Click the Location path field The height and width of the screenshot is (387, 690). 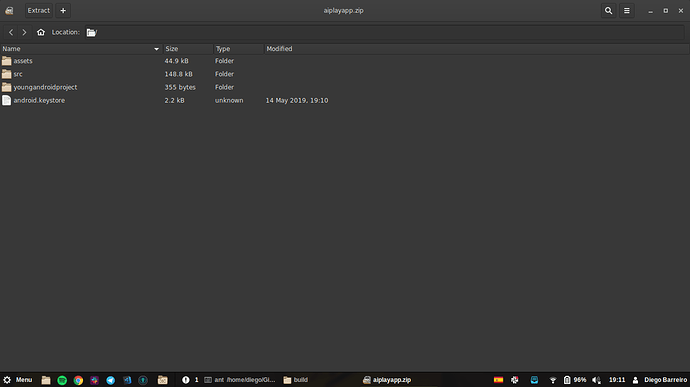click(385, 32)
